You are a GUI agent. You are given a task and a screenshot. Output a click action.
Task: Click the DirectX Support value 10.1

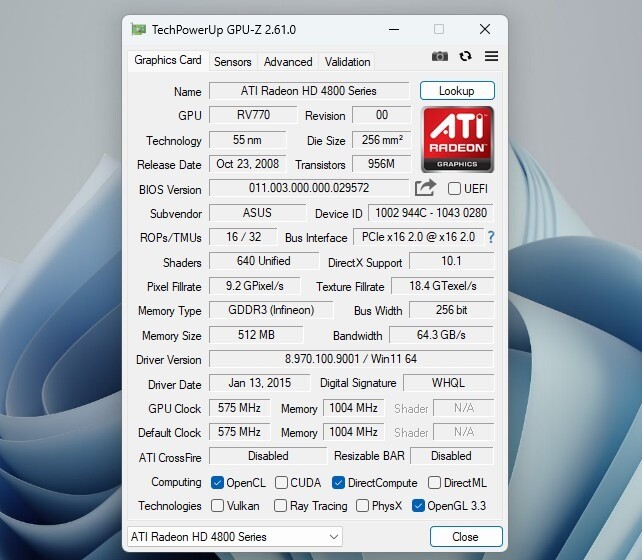coord(451,261)
